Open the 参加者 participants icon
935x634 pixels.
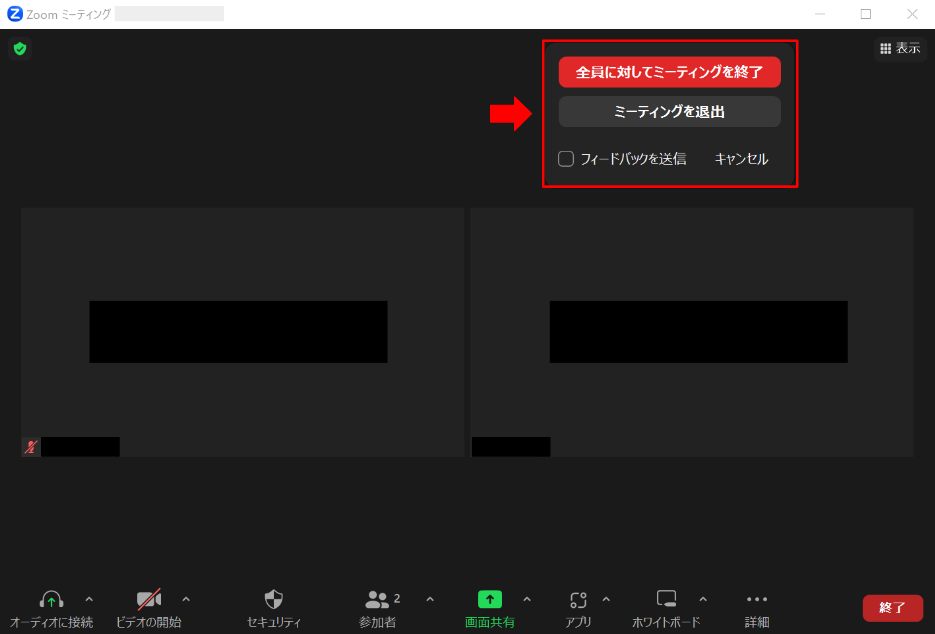pyautogui.click(x=377, y=599)
